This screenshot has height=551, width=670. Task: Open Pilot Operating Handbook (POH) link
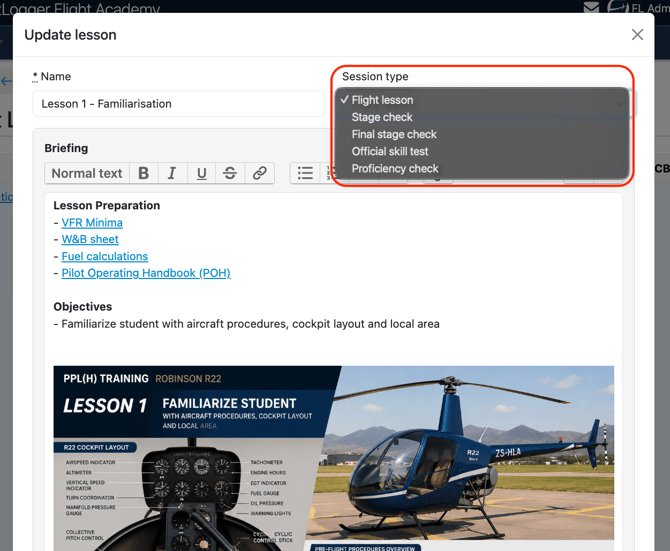point(146,273)
